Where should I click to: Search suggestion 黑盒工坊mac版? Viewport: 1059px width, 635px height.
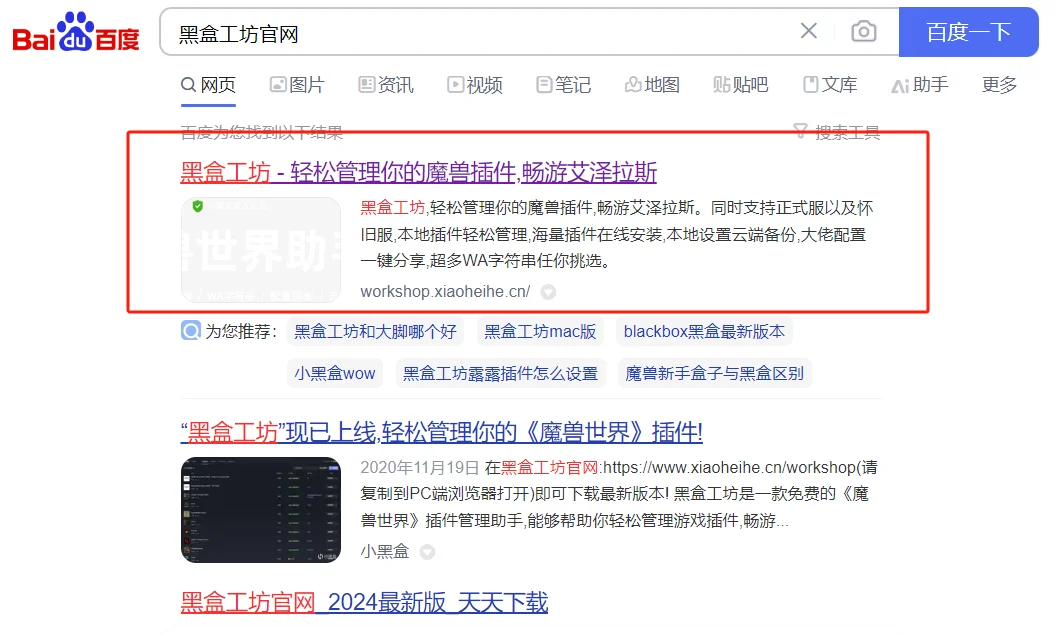point(540,332)
